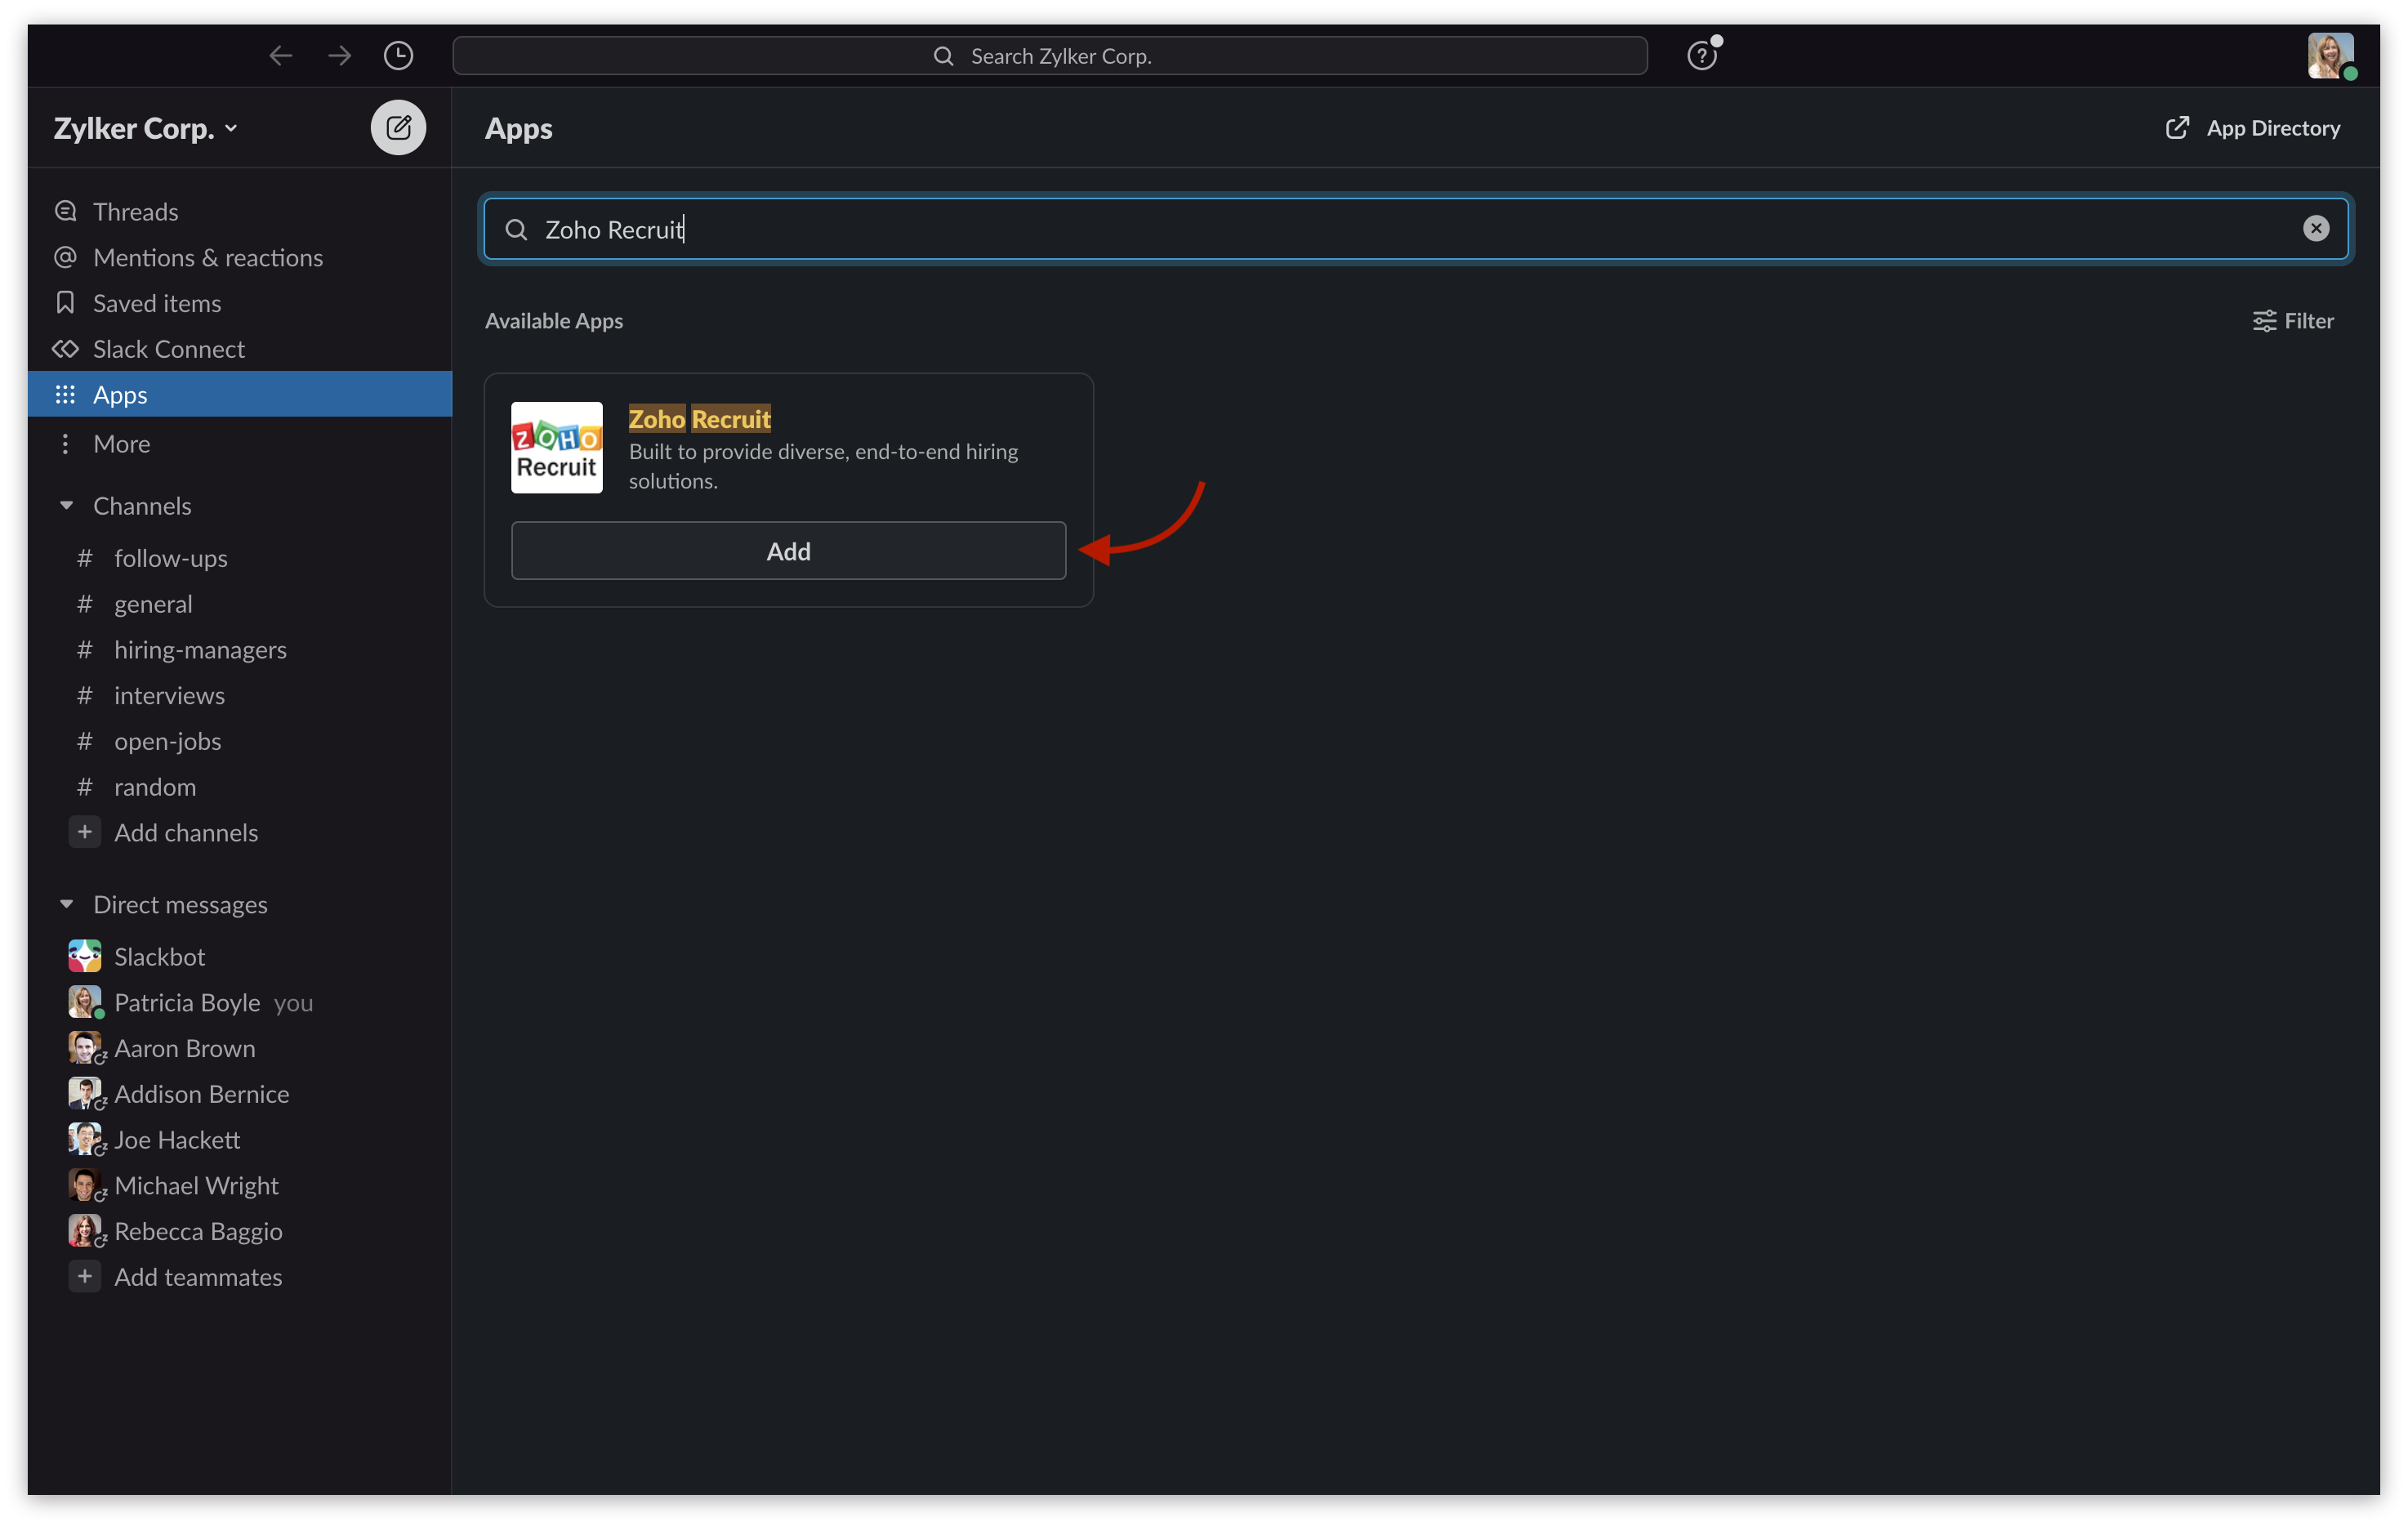Click the Zoho Recruit search input field

tap(1400, 230)
